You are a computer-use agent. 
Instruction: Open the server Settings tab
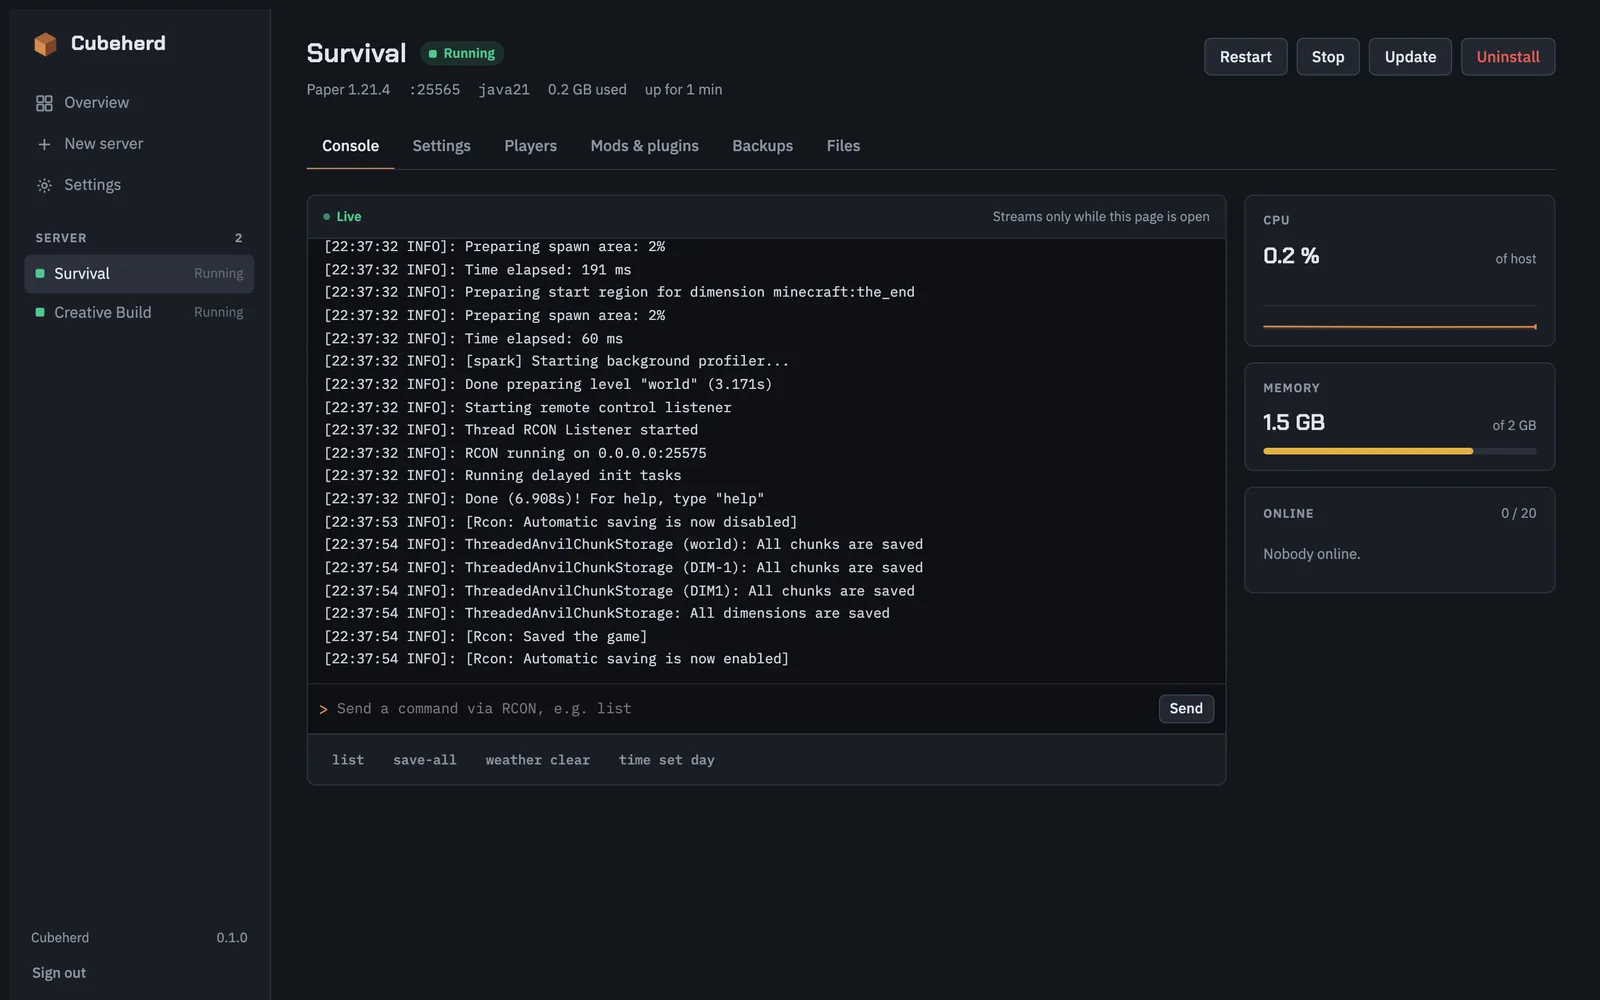(x=441, y=146)
